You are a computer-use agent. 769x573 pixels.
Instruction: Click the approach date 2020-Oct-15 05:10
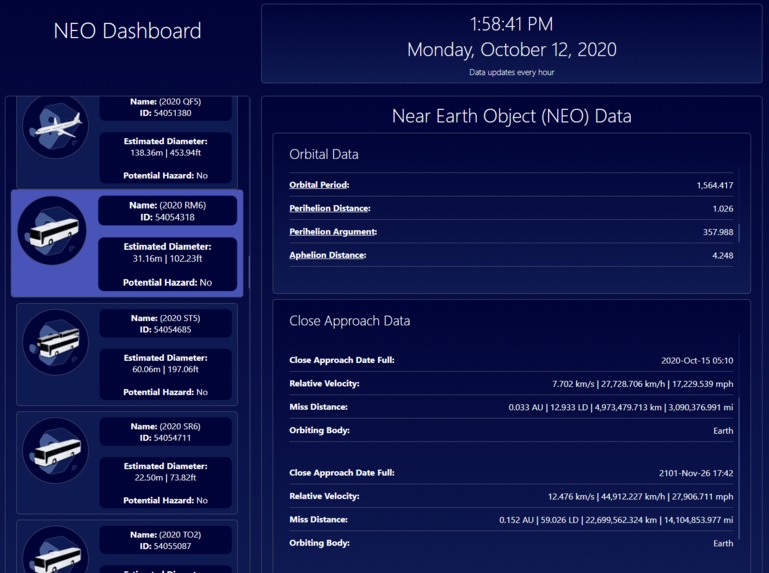point(697,361)
